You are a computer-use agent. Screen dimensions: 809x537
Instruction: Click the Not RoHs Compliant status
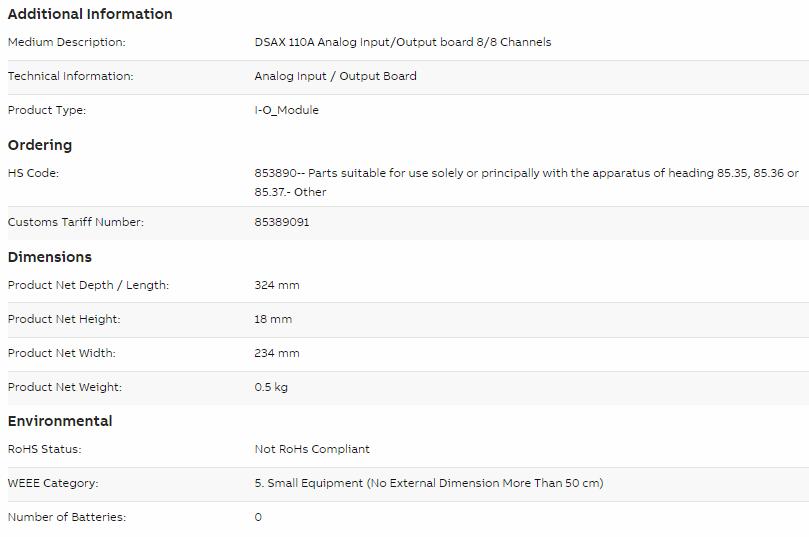pyautogui.click(x=312, y=449)
